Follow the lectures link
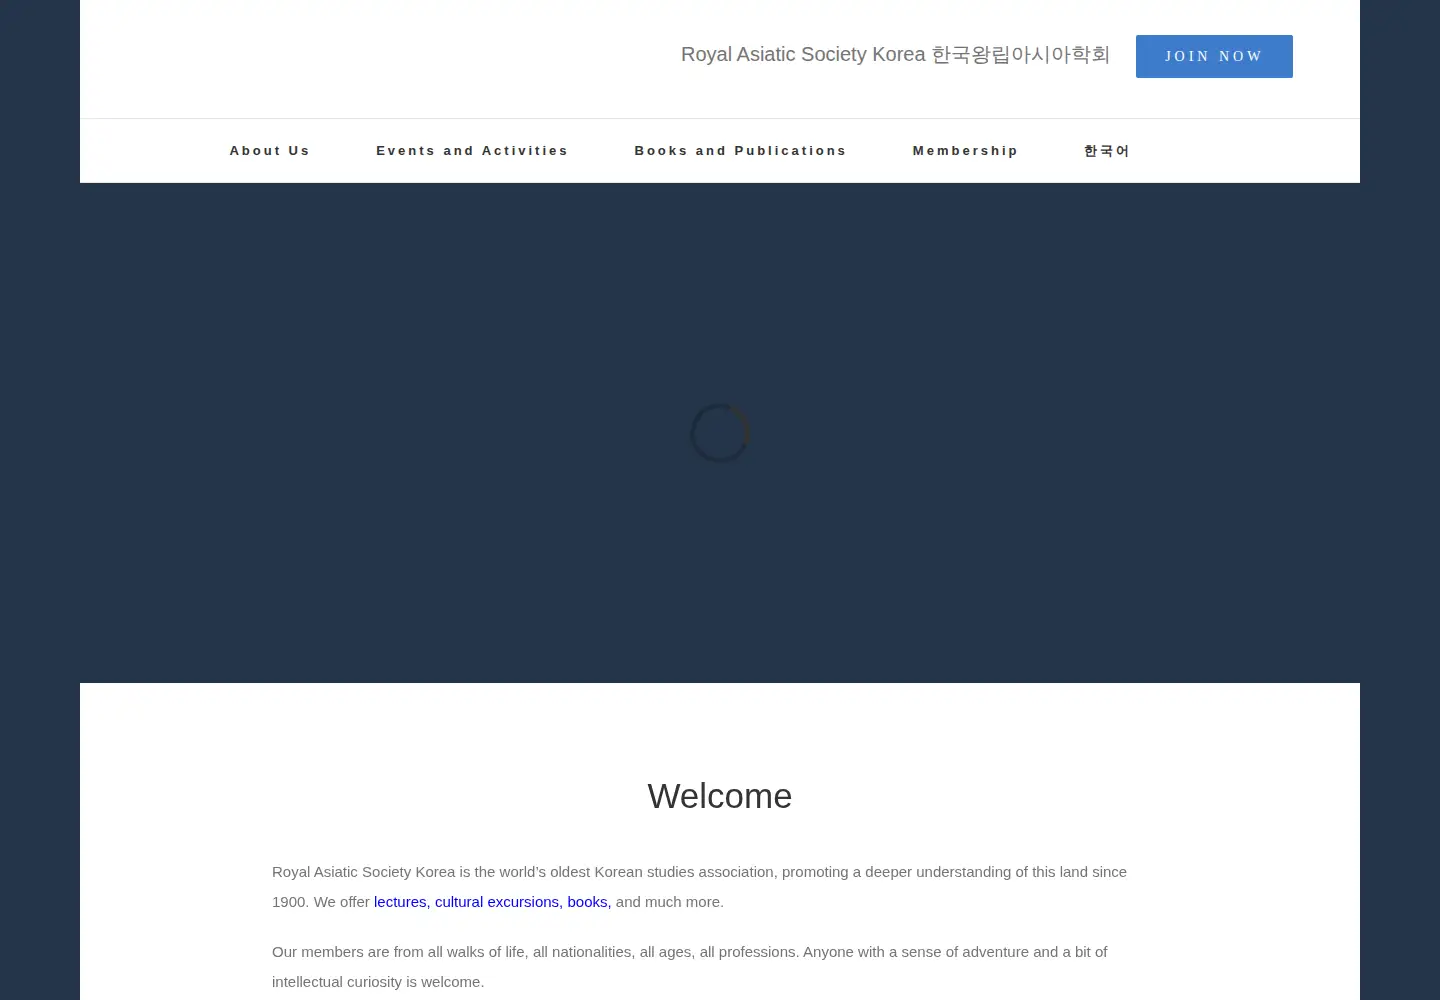1440x1000 pixels. (x=402, y=902)
